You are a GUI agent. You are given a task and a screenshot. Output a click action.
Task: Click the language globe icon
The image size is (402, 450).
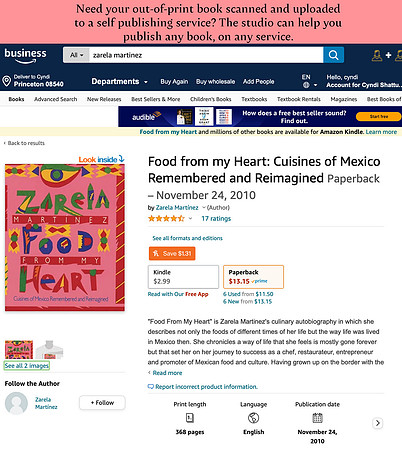[x=306, y=85]
